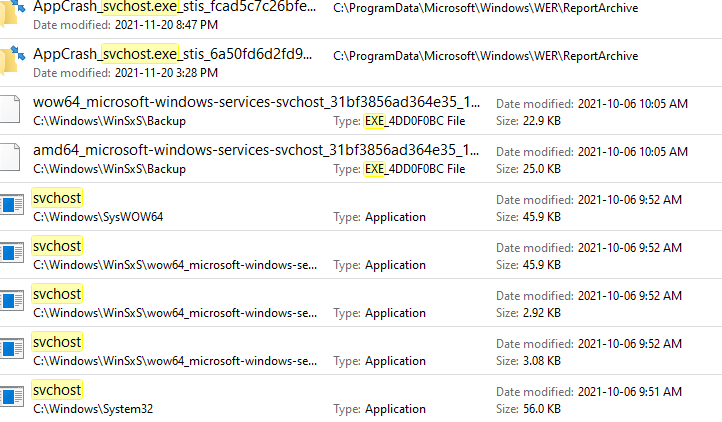The image size is (722, 422).
Task: Click date modified 2021-10-06 9:51 AM
Action: point(630,392)
